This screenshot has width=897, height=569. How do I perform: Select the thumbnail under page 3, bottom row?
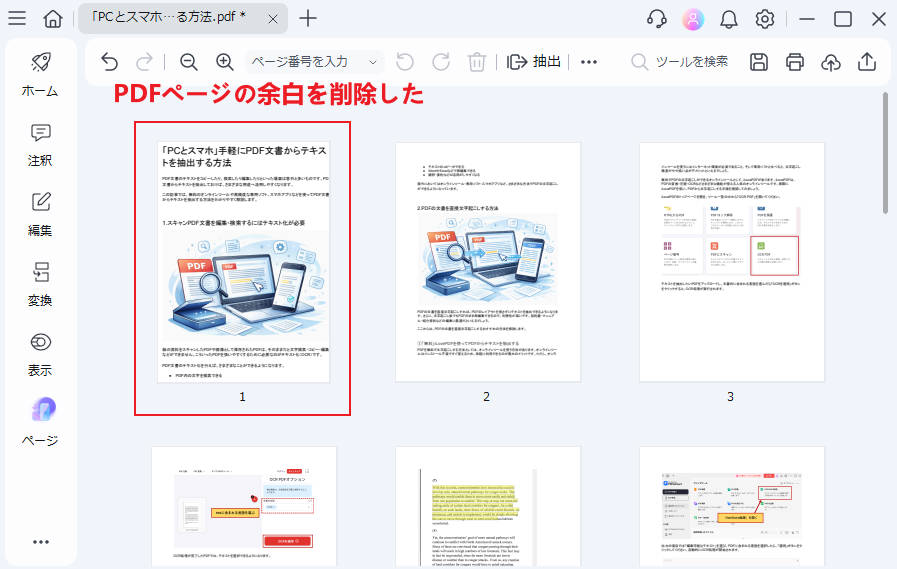(x=732, y=508)
